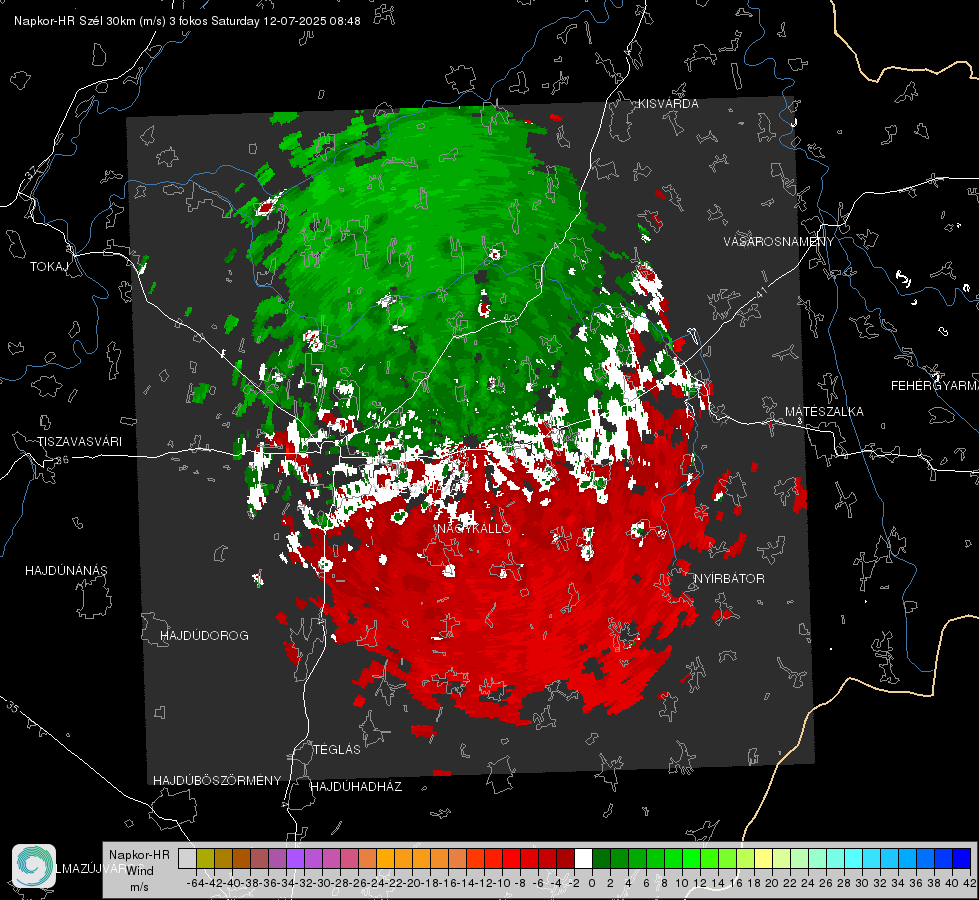
Task: Click the TOKAJ city label
Action: pyautogui.click(x=49, y=267)
